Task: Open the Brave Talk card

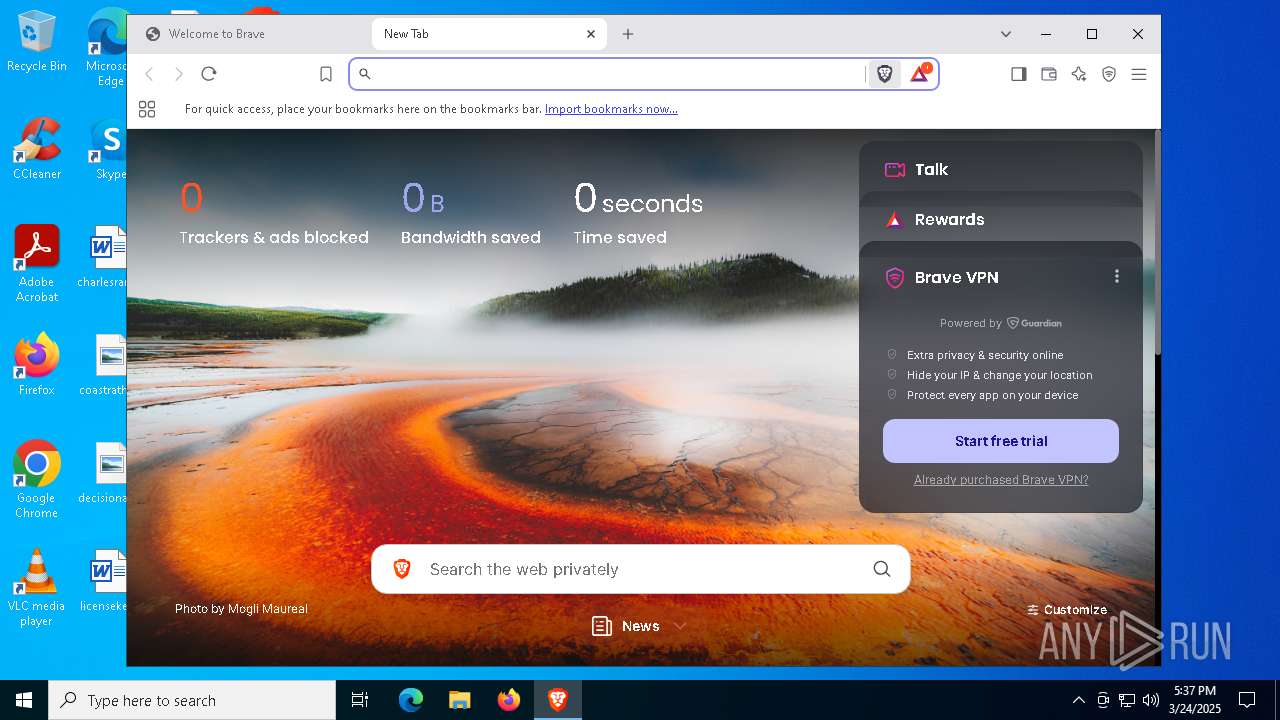Action: tap(1000, 169)
